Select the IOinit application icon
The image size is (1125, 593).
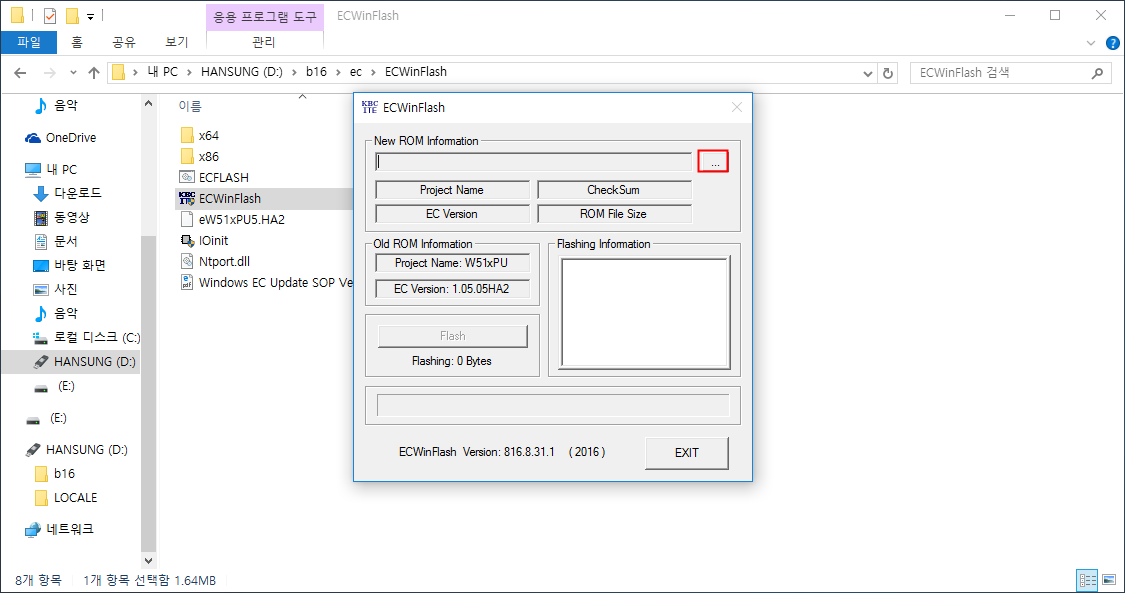(x=187, y=240)
